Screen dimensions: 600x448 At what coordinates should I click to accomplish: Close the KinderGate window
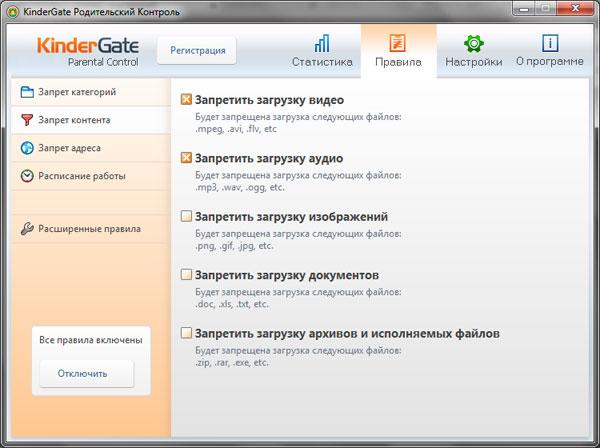click(x=575, y=8)
